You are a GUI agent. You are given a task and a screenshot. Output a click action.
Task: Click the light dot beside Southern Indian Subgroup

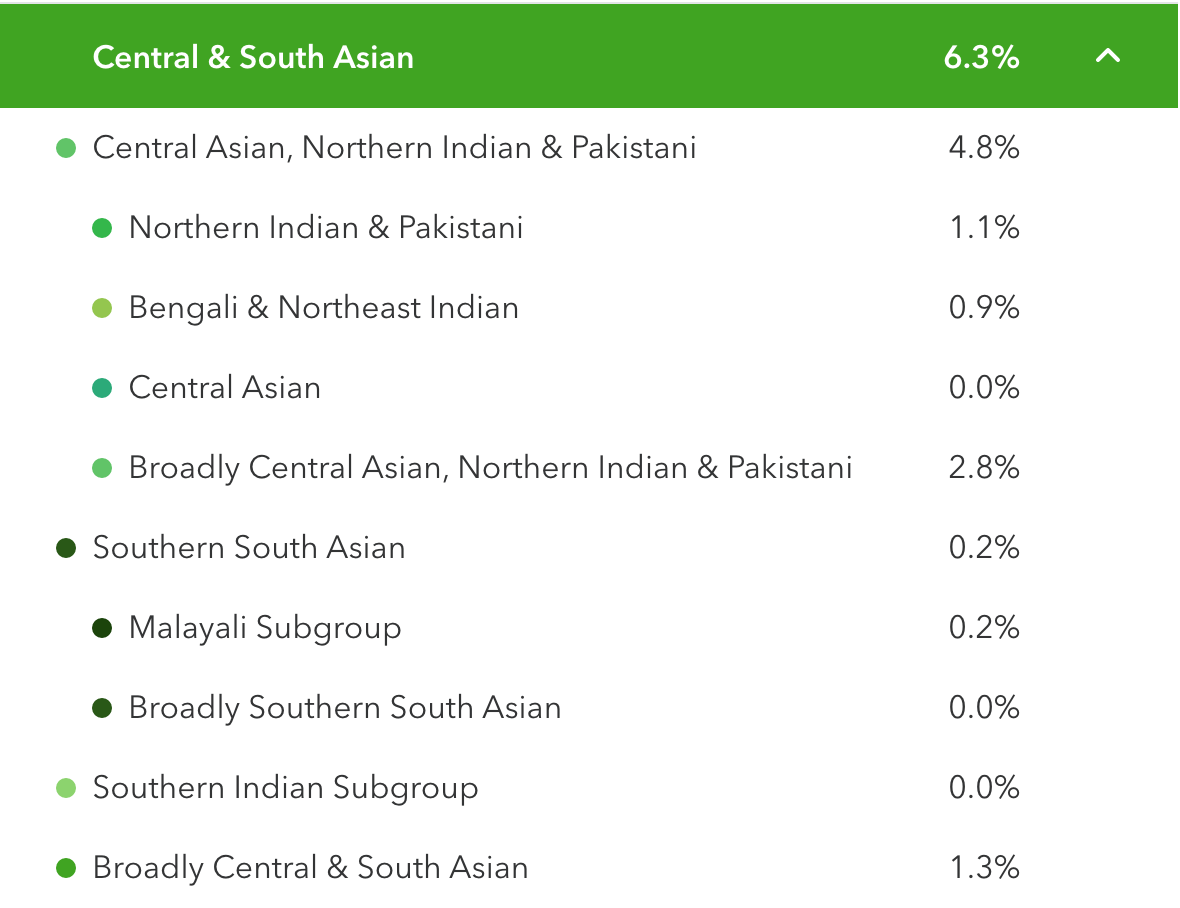[66, 788]
